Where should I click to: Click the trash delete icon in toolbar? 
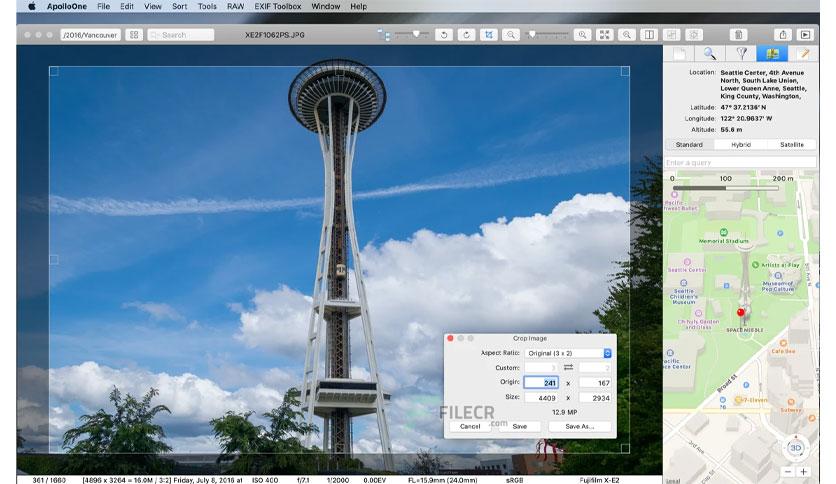(738, 35)
